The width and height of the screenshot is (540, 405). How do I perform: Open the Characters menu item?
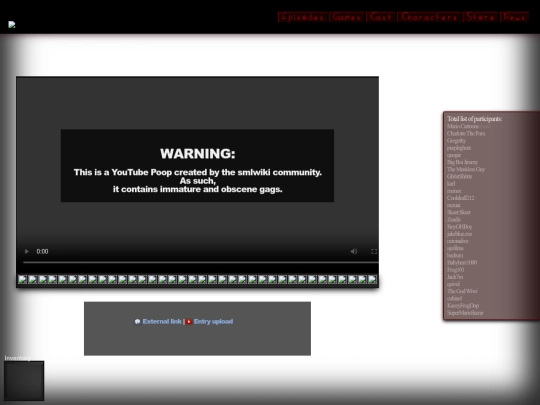point(429,17)
